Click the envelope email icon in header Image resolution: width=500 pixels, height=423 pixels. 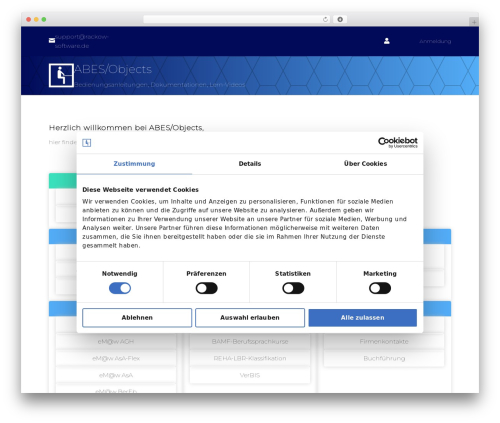[x=52, y=40]
